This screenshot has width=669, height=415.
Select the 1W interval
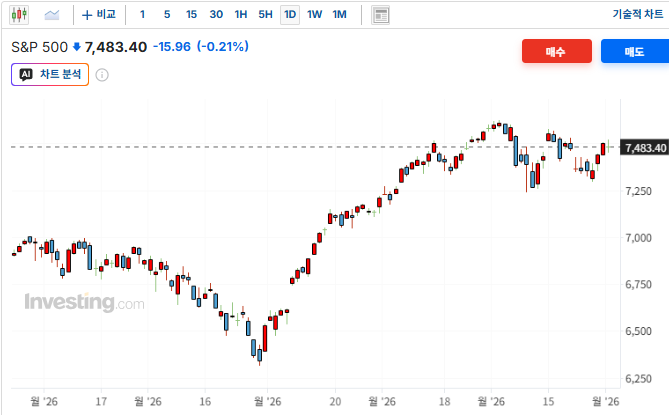pos(314,15)
